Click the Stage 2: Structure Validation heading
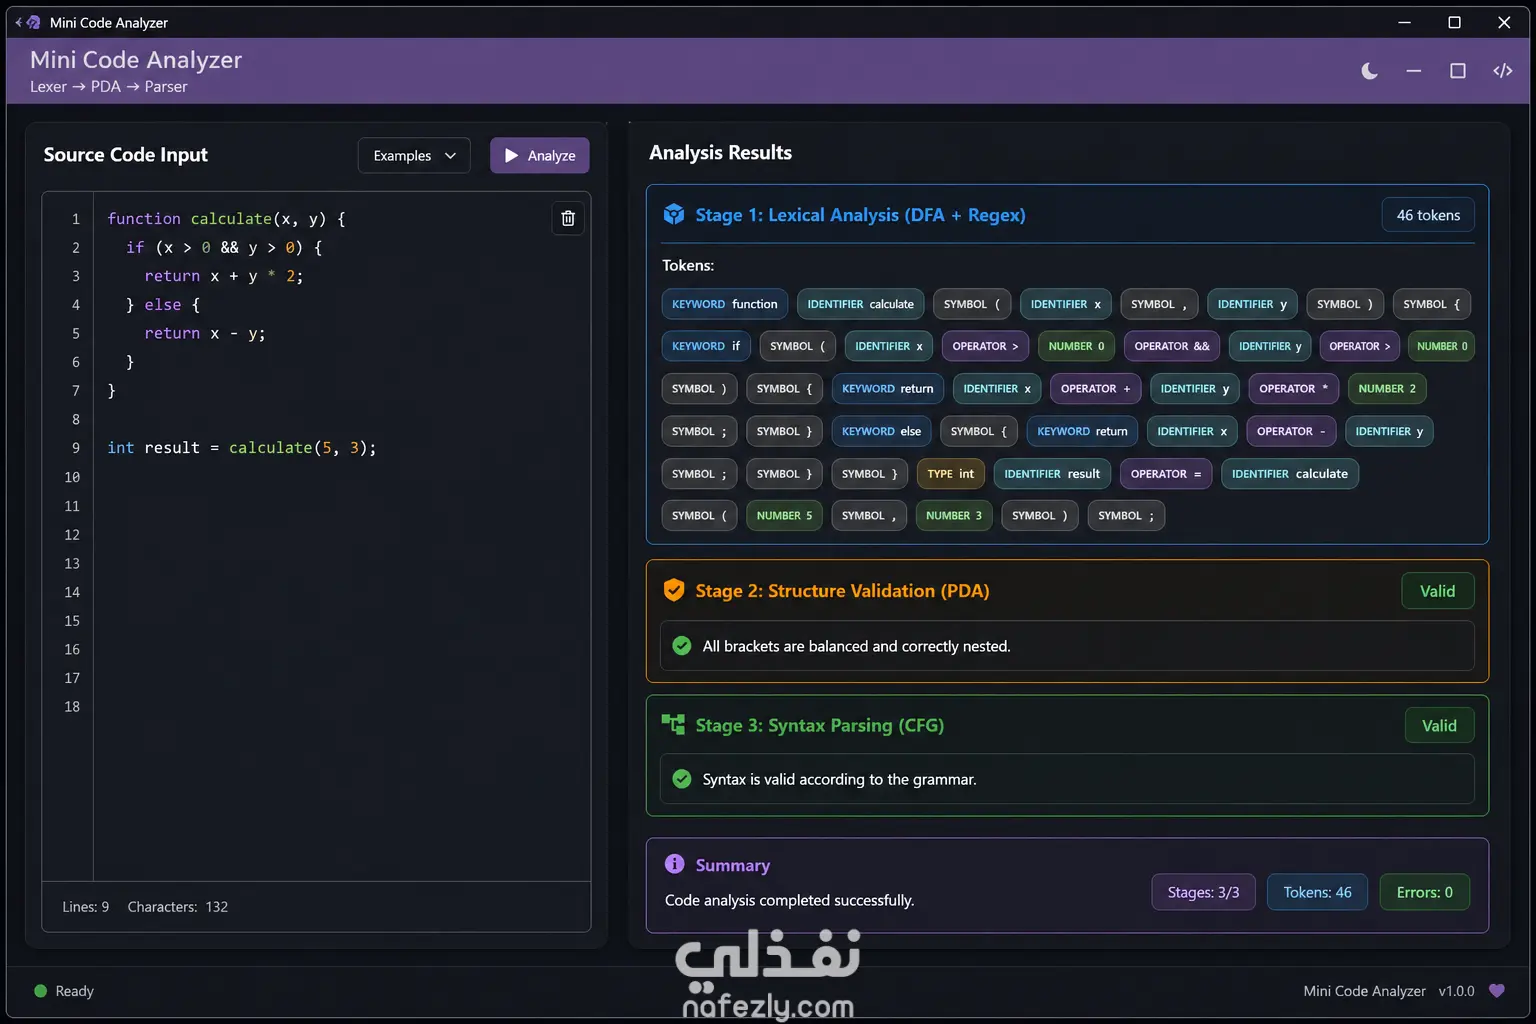 pyautogui.click(x=842, y=591)
